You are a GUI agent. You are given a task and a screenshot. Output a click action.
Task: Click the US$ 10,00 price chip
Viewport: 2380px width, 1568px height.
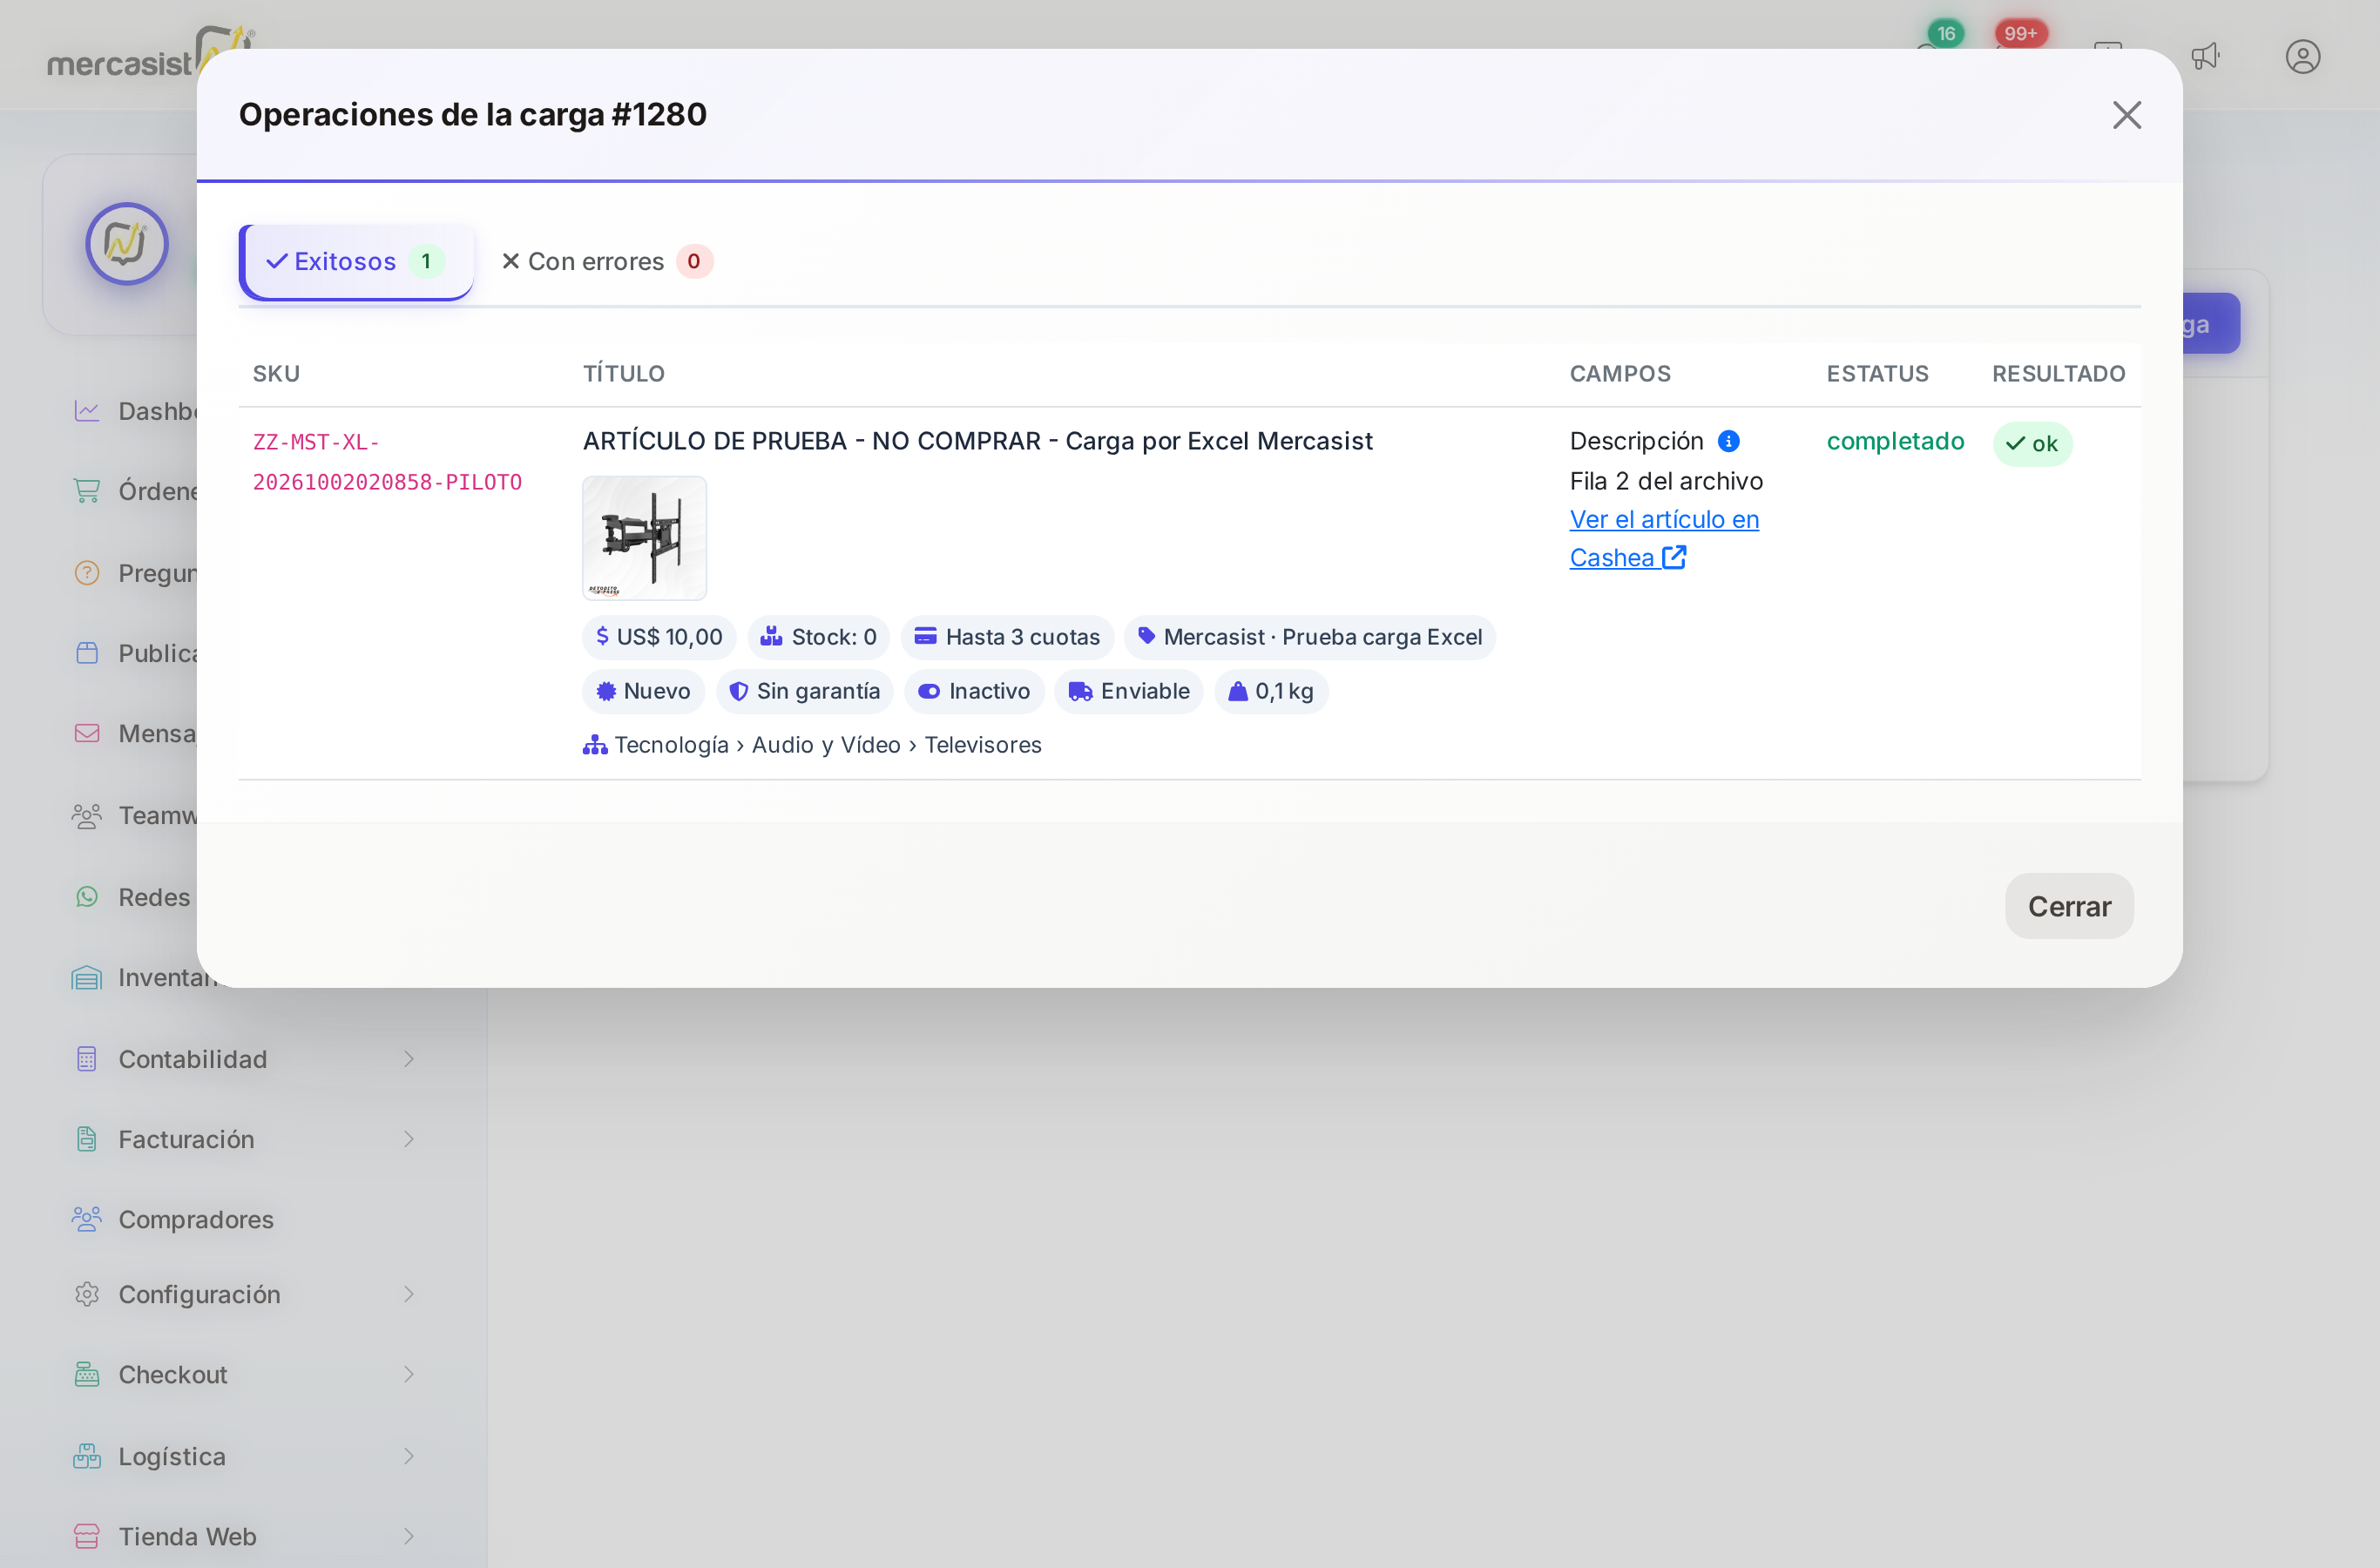tap(659, 637)
